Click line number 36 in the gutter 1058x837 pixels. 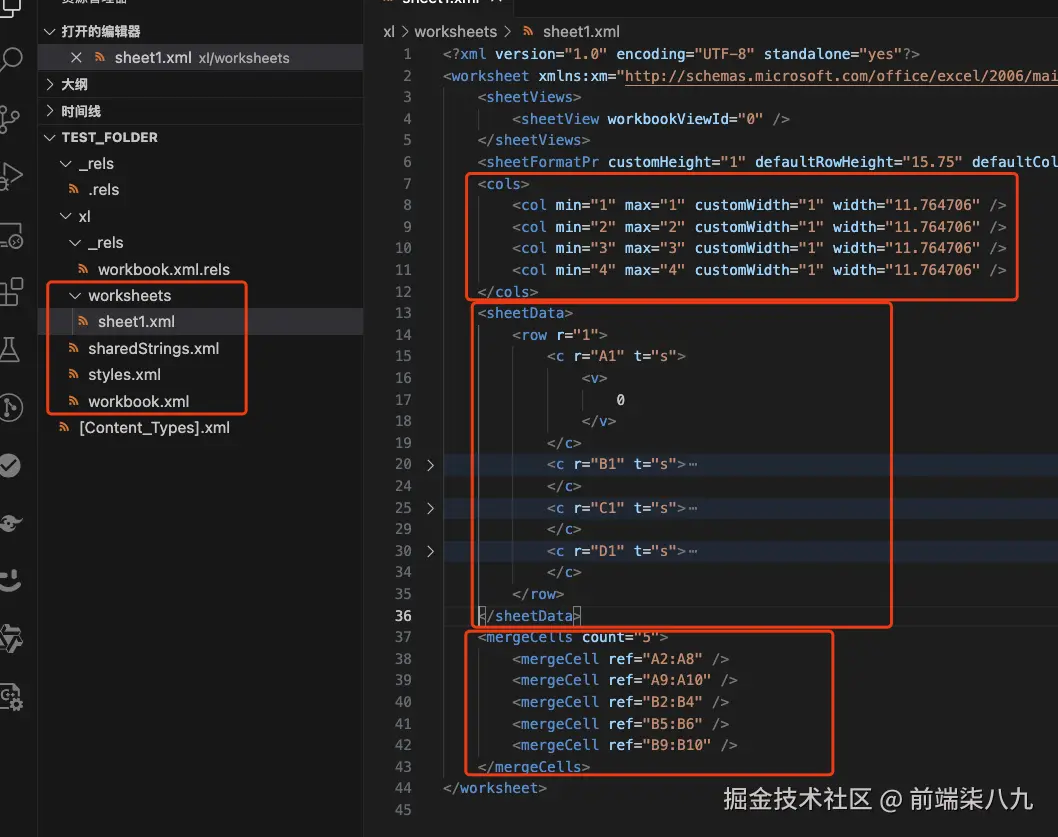403,616
